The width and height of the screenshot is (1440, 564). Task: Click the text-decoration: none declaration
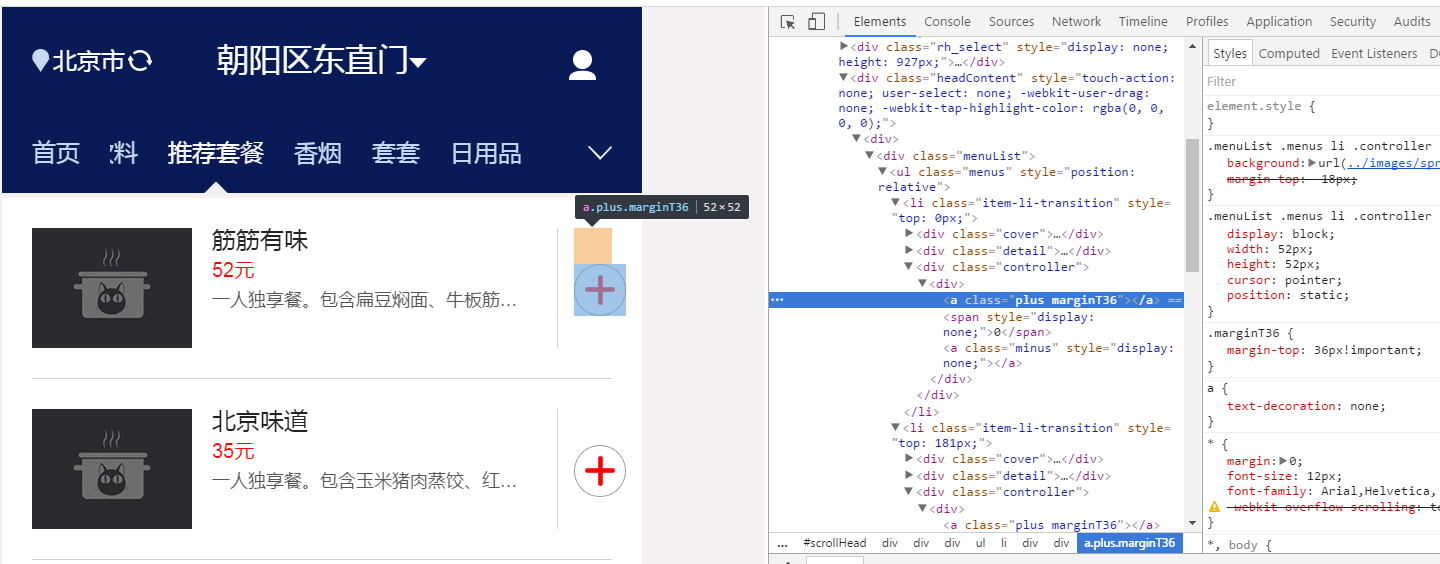click(1306, 406)
